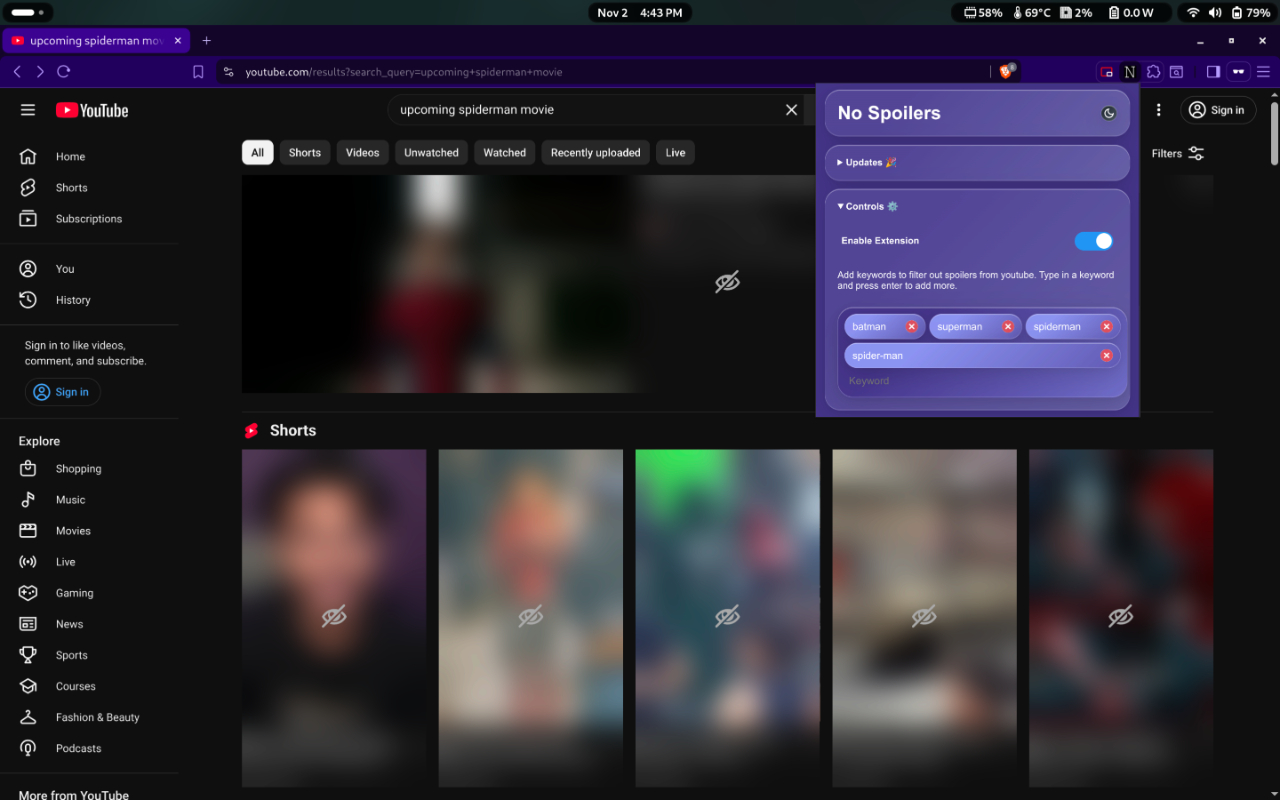Remove the batman keyword
This screenshot has width=1280, height=800.
point(911,327)
